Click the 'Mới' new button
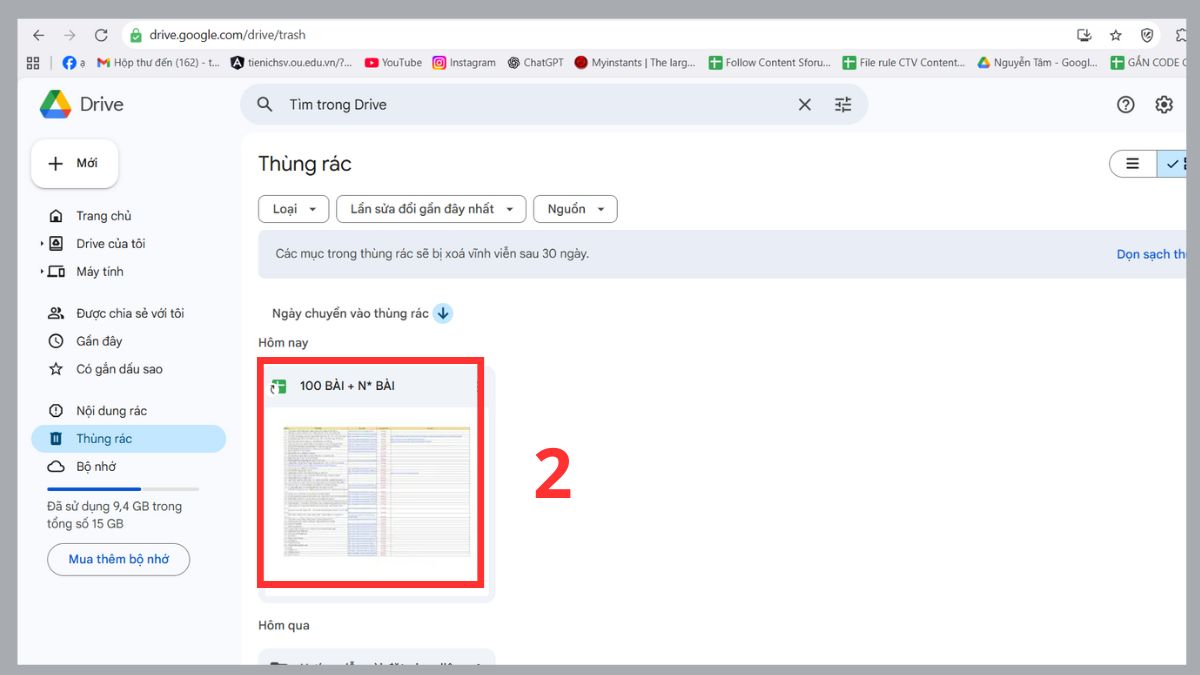The height and width of the screenshot is (675, 1200). point(75,163)
